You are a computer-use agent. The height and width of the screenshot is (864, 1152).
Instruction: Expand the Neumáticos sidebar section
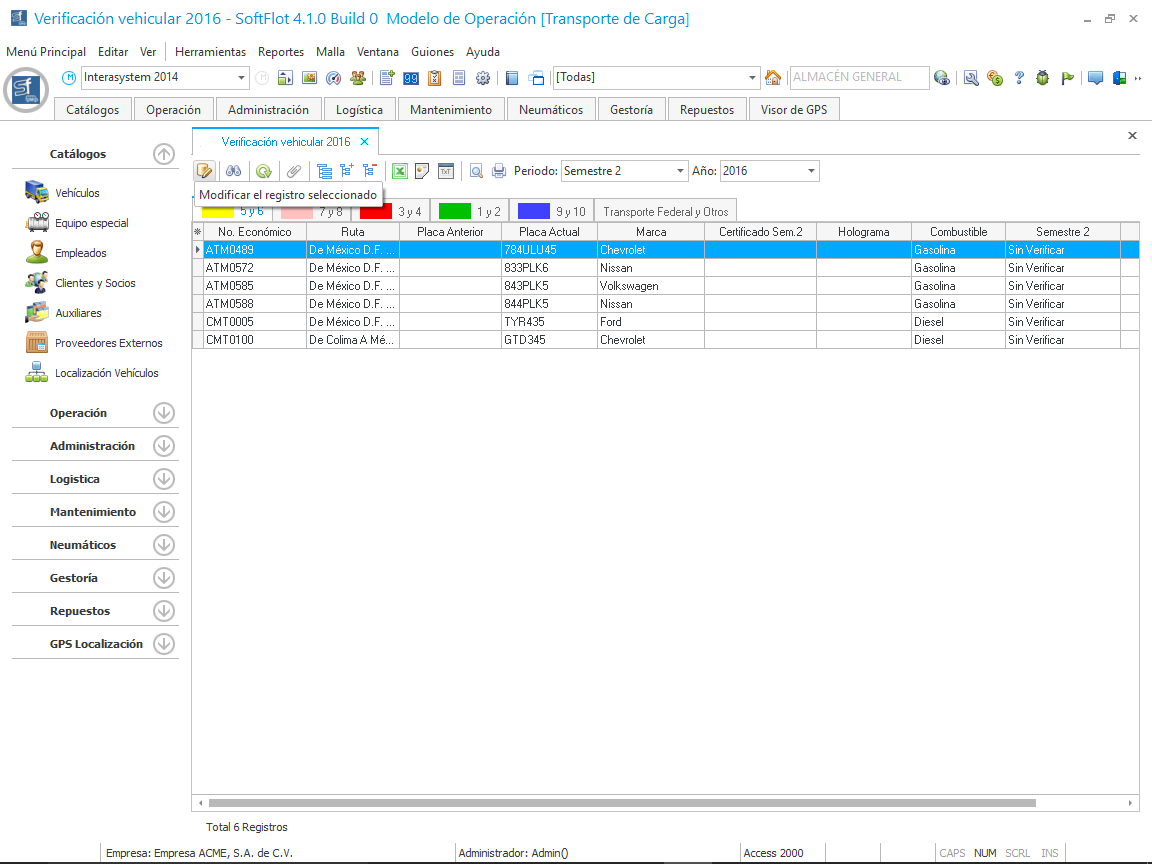164,545
